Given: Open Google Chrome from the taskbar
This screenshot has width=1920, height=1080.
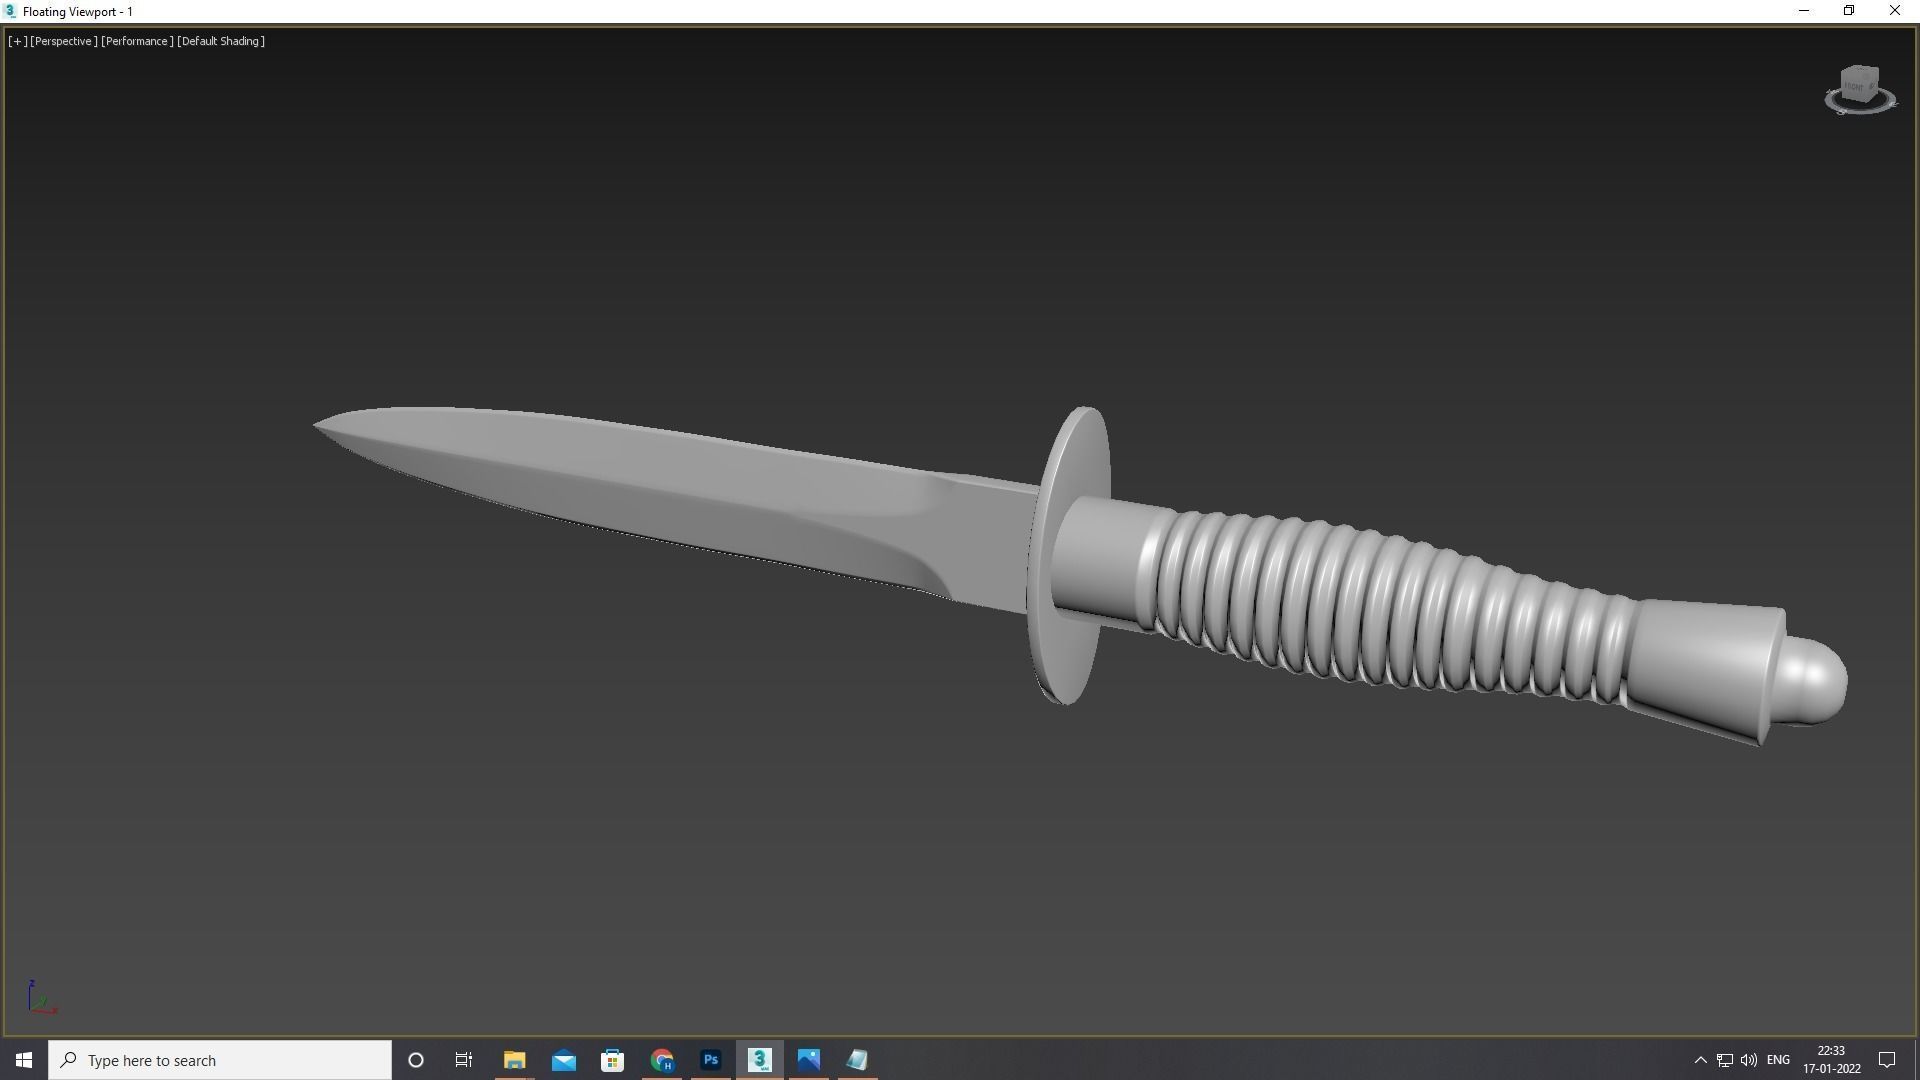Looking at the screenshot, I should tap(662, 1060).
